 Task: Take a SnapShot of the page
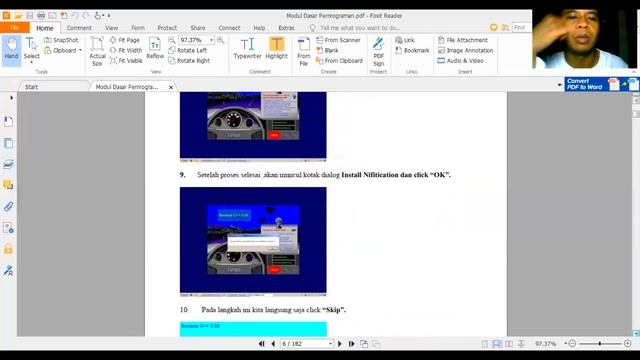[x=61, y=40]
